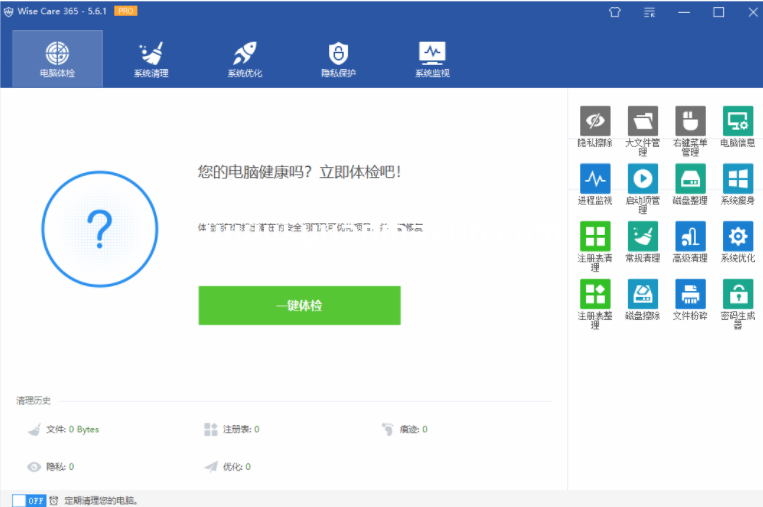
Task: Open the 大文件管理 big files manager
Action: (642, 130)
